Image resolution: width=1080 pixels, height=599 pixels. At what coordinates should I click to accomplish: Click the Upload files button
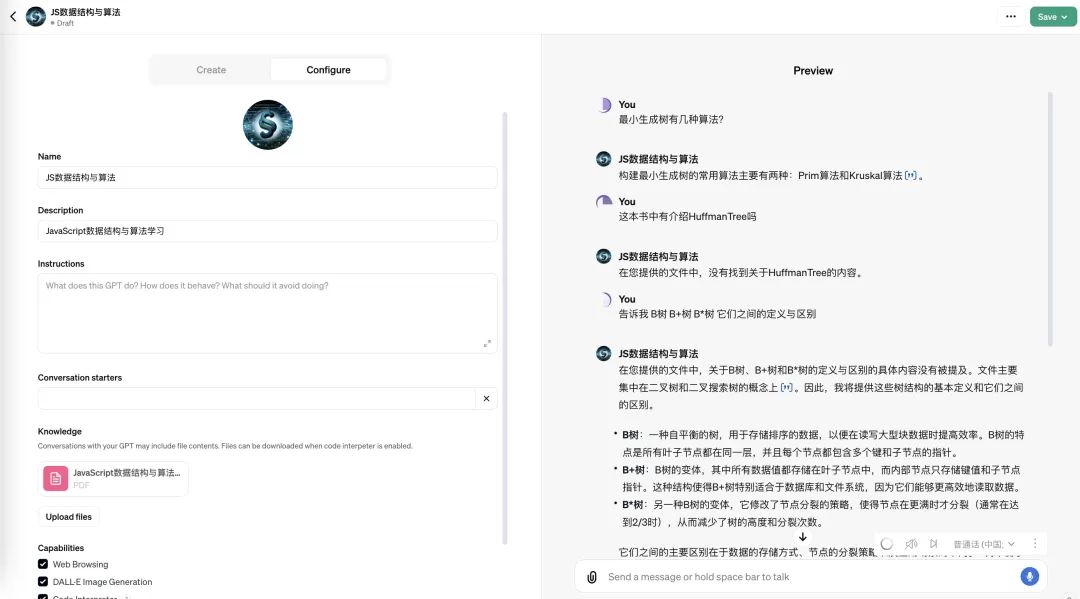(x=69, y=517)
